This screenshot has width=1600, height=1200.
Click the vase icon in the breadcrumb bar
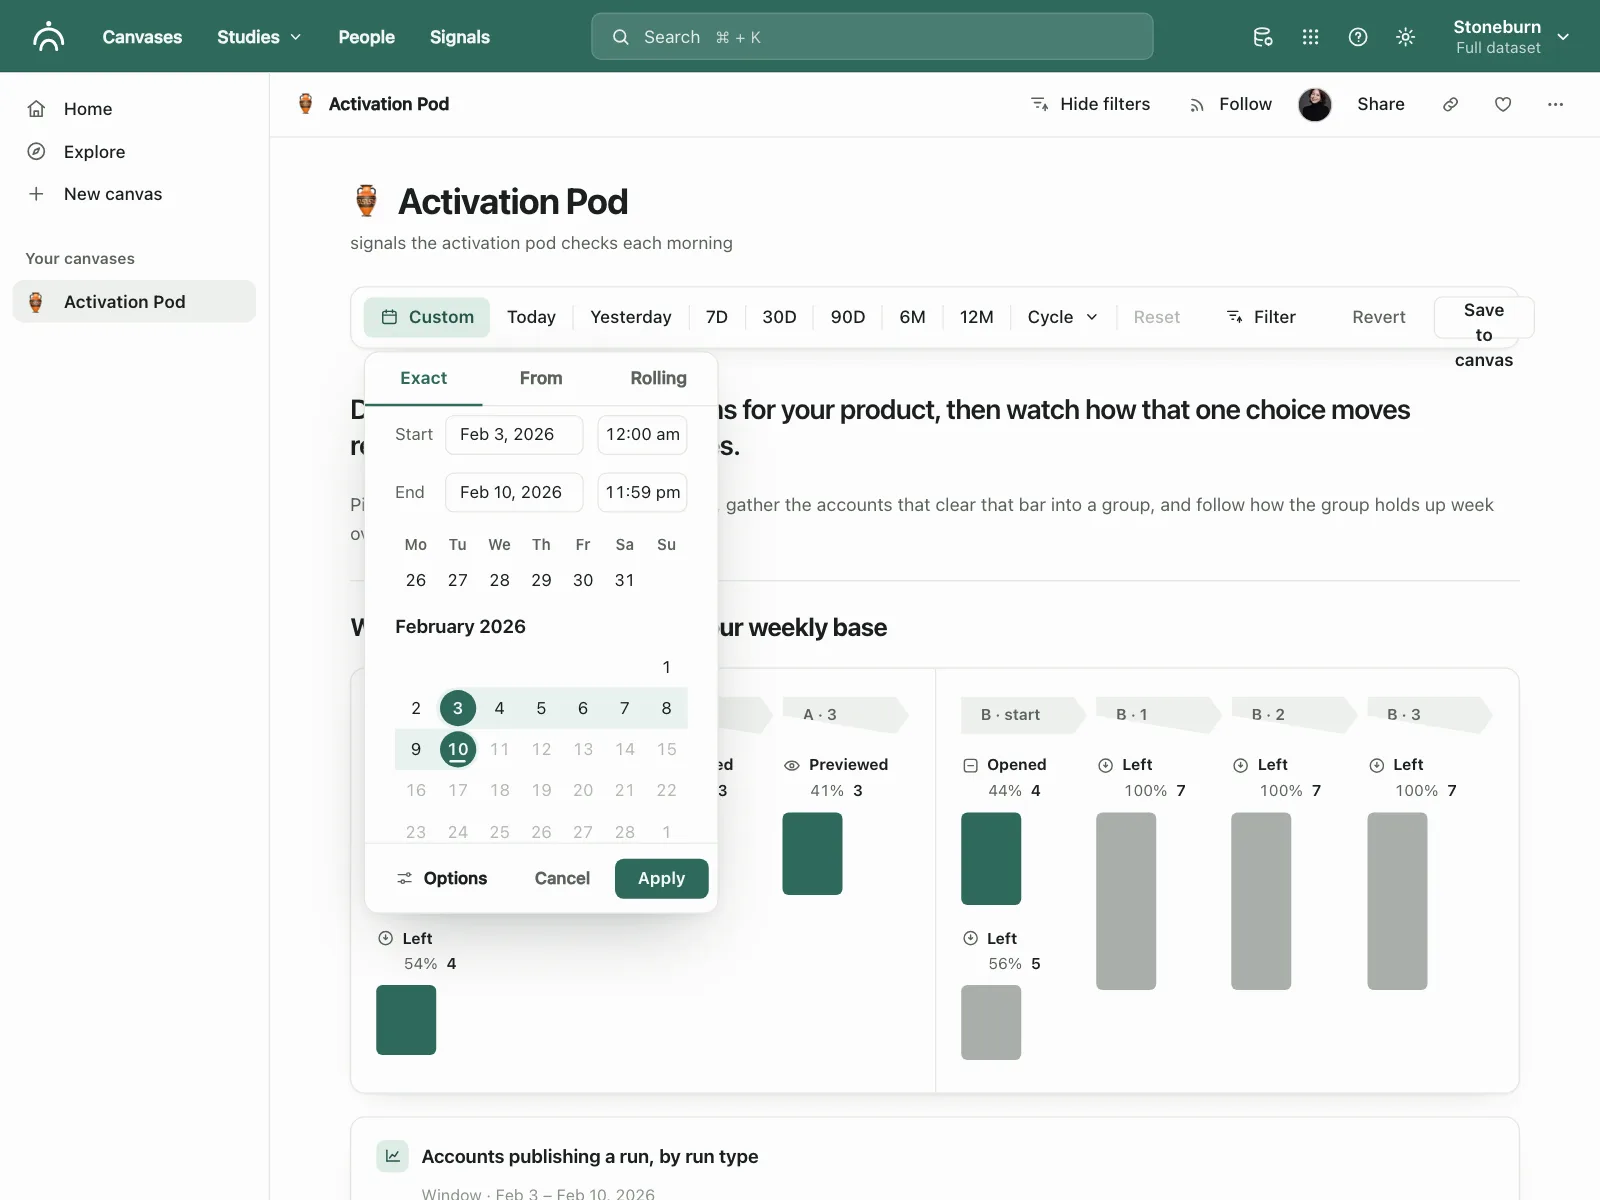[306, 104]
